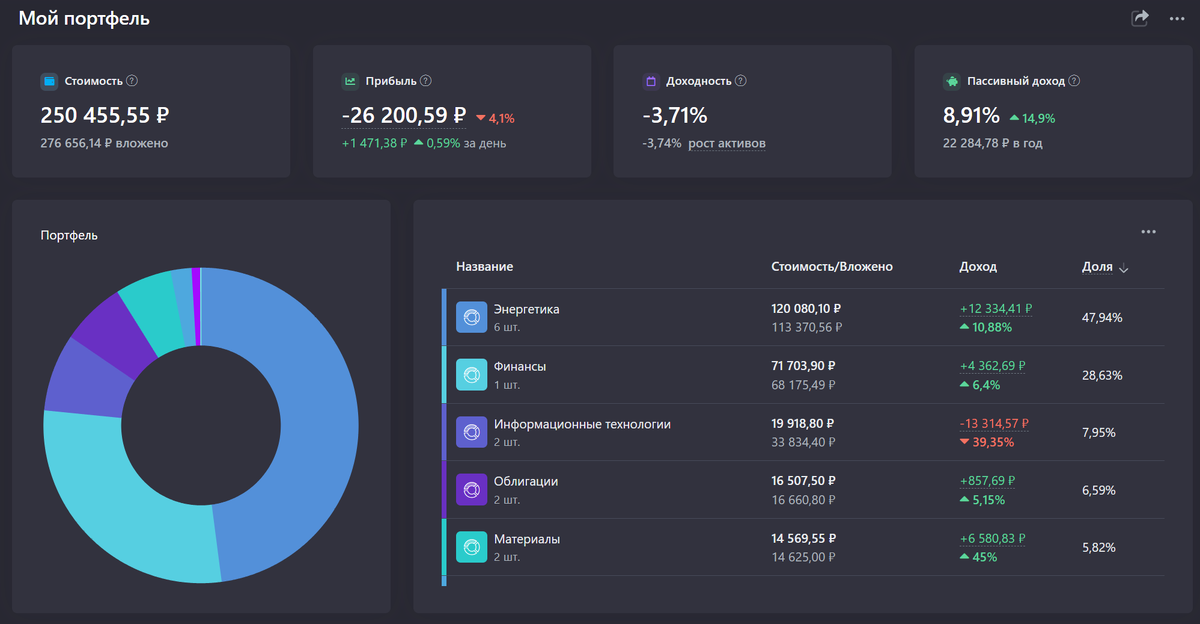Click the share portfolio icon
This screenshot has width=1200, height=624.
point(1140,18)
